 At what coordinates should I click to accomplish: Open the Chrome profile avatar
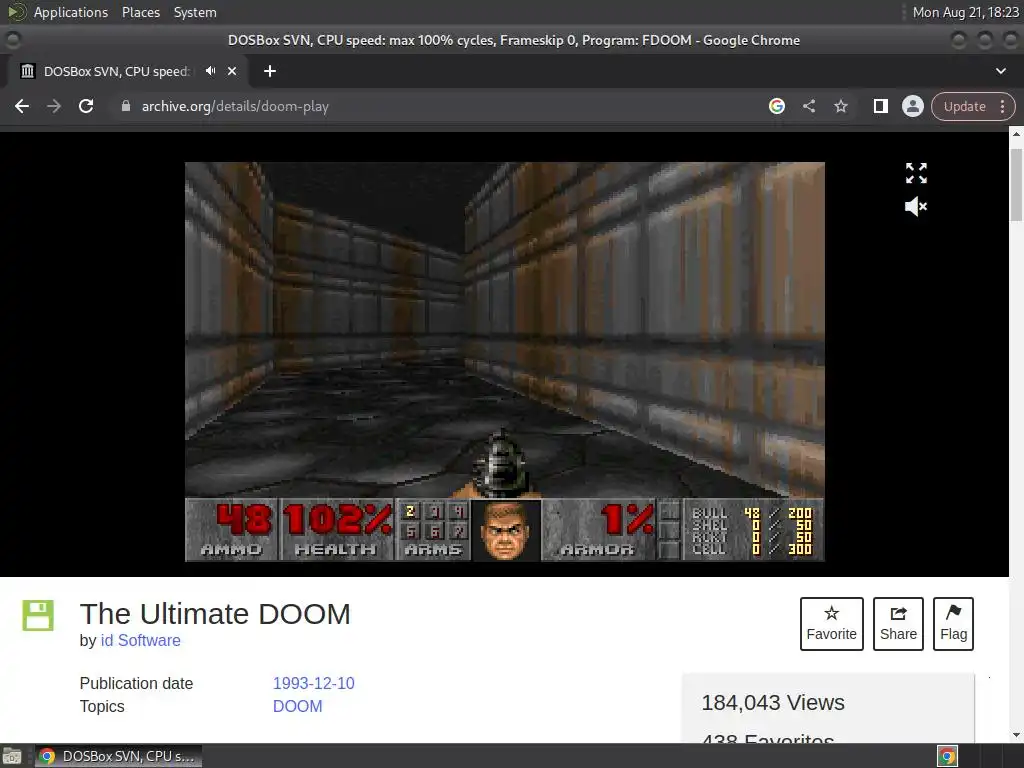[913, 106]
